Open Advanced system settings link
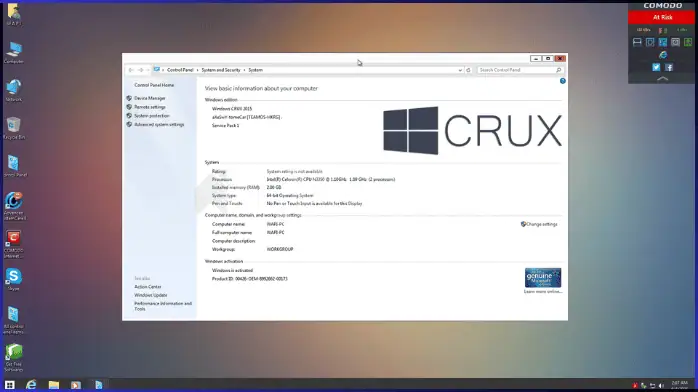 pyautogui.click(x=159, y=125)
